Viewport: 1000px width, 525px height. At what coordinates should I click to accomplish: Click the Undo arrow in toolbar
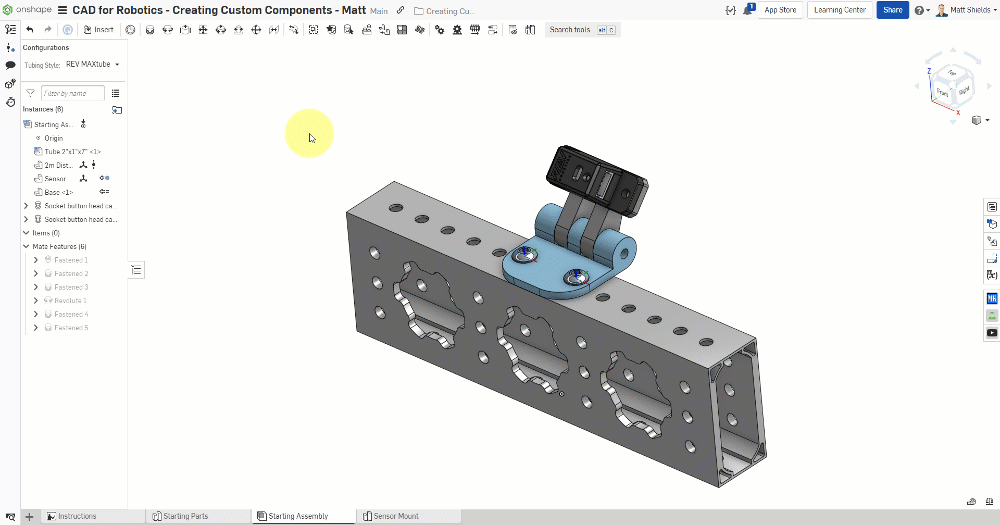click(30, 30)
